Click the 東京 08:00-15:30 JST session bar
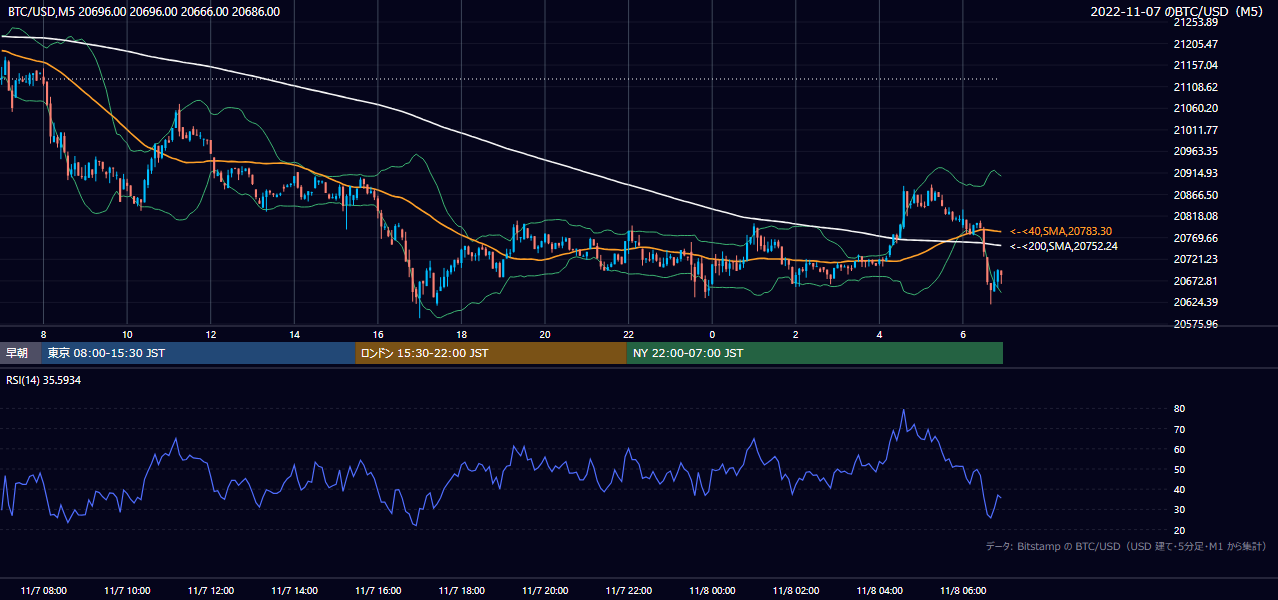This screenshot has height=600, width=1278. click(x=199, y=353)
